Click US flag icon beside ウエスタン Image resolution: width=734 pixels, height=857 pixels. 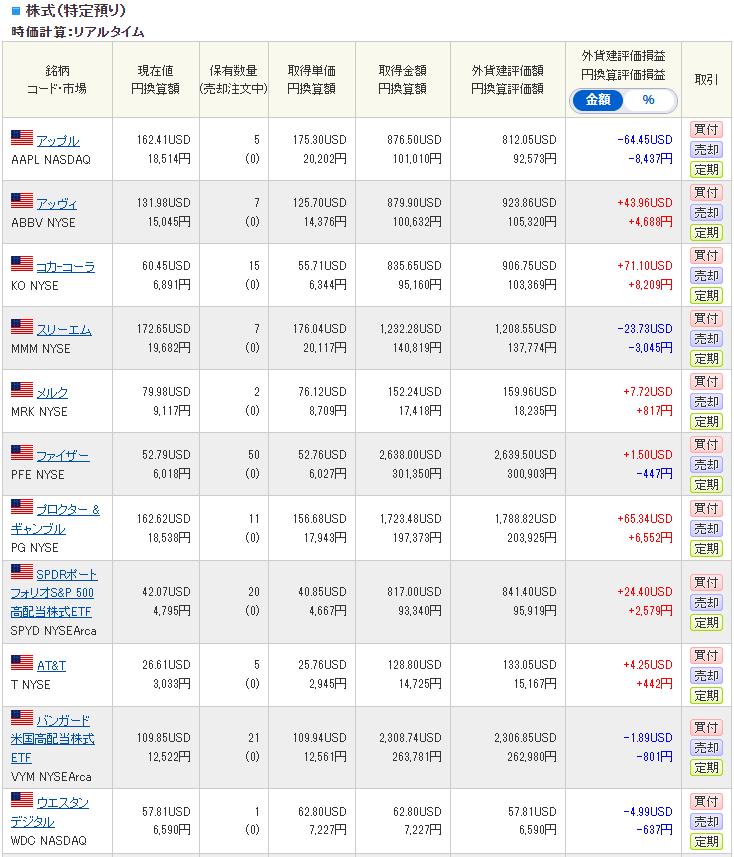[x=22, y=799]
